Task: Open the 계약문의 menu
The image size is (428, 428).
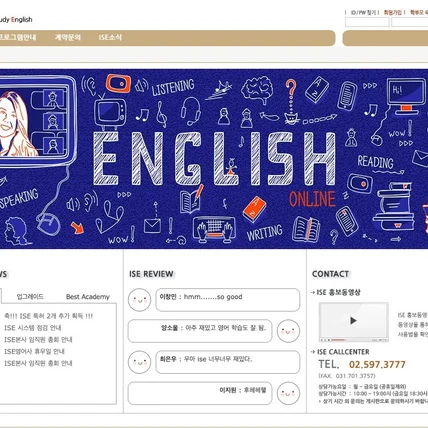Action: pos(68,37)
